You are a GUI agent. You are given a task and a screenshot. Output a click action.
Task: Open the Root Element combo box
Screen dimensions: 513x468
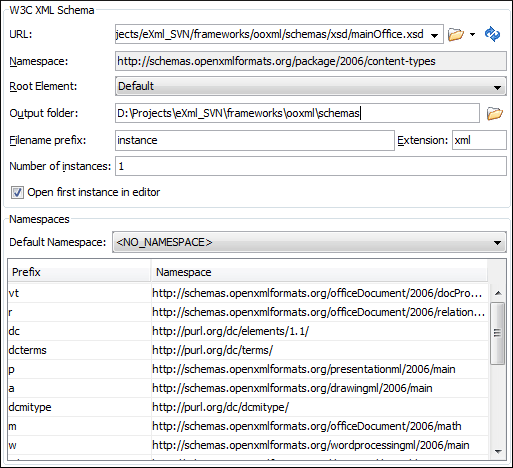coord(311,86)
